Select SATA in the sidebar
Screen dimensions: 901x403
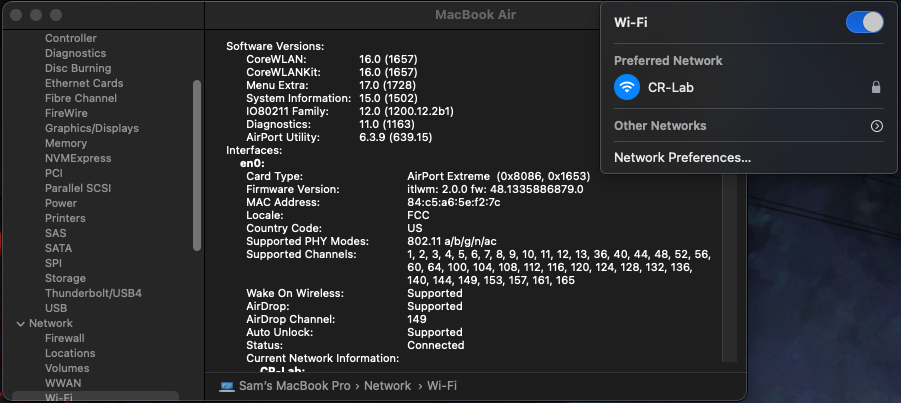coord(59,248)
